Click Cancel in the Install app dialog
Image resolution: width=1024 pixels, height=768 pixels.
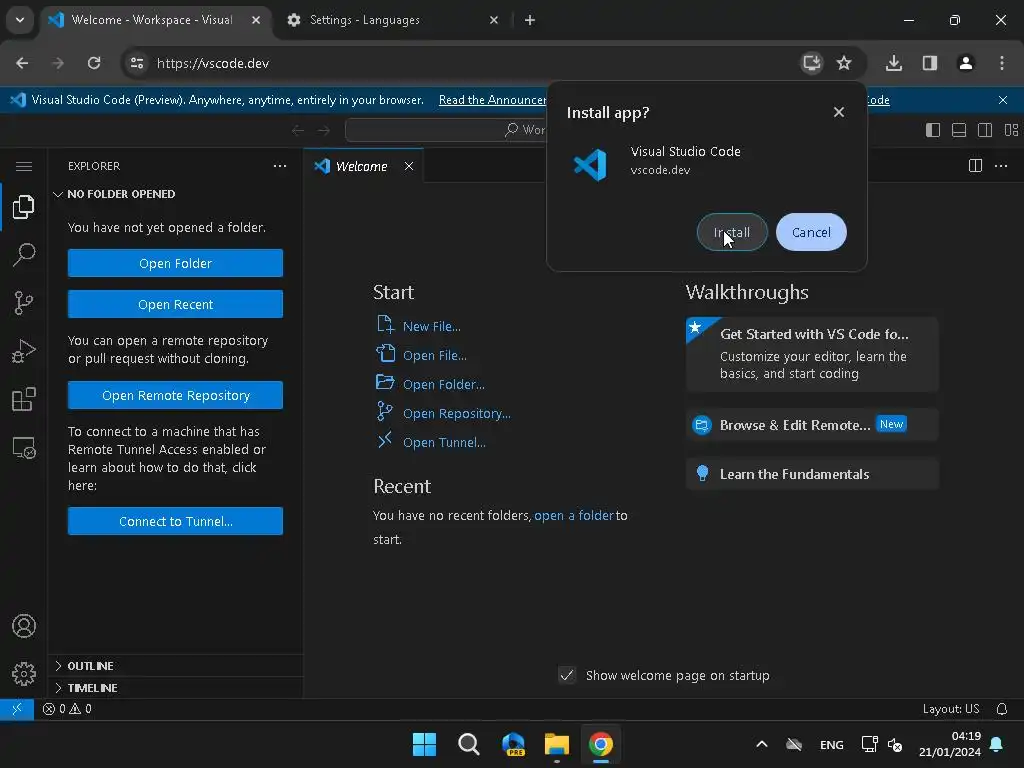[x=811, y=232]
